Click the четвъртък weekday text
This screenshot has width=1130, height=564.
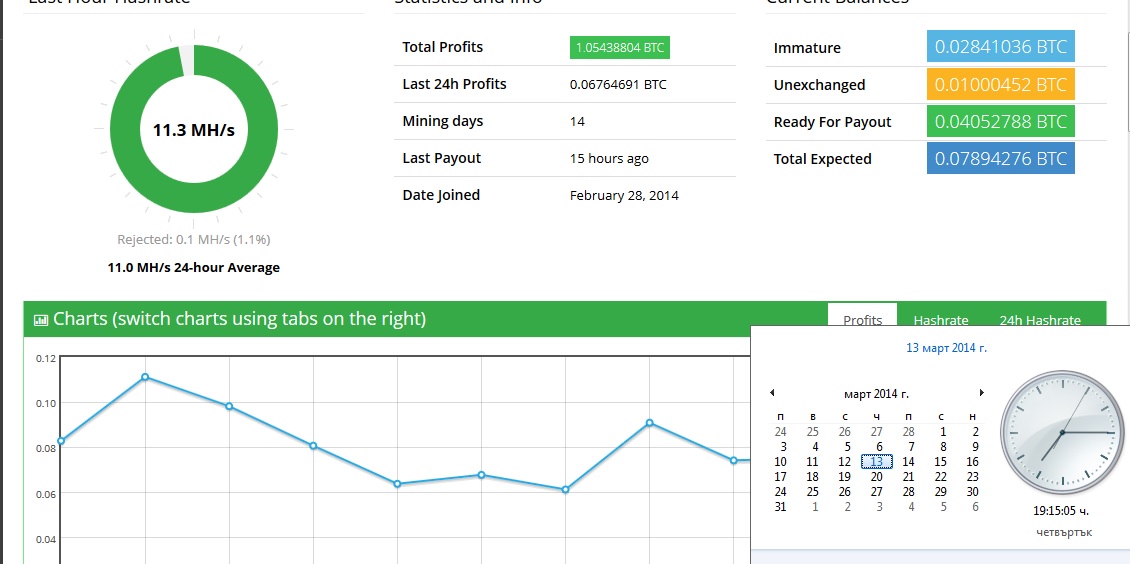[x=1064, y=533]
